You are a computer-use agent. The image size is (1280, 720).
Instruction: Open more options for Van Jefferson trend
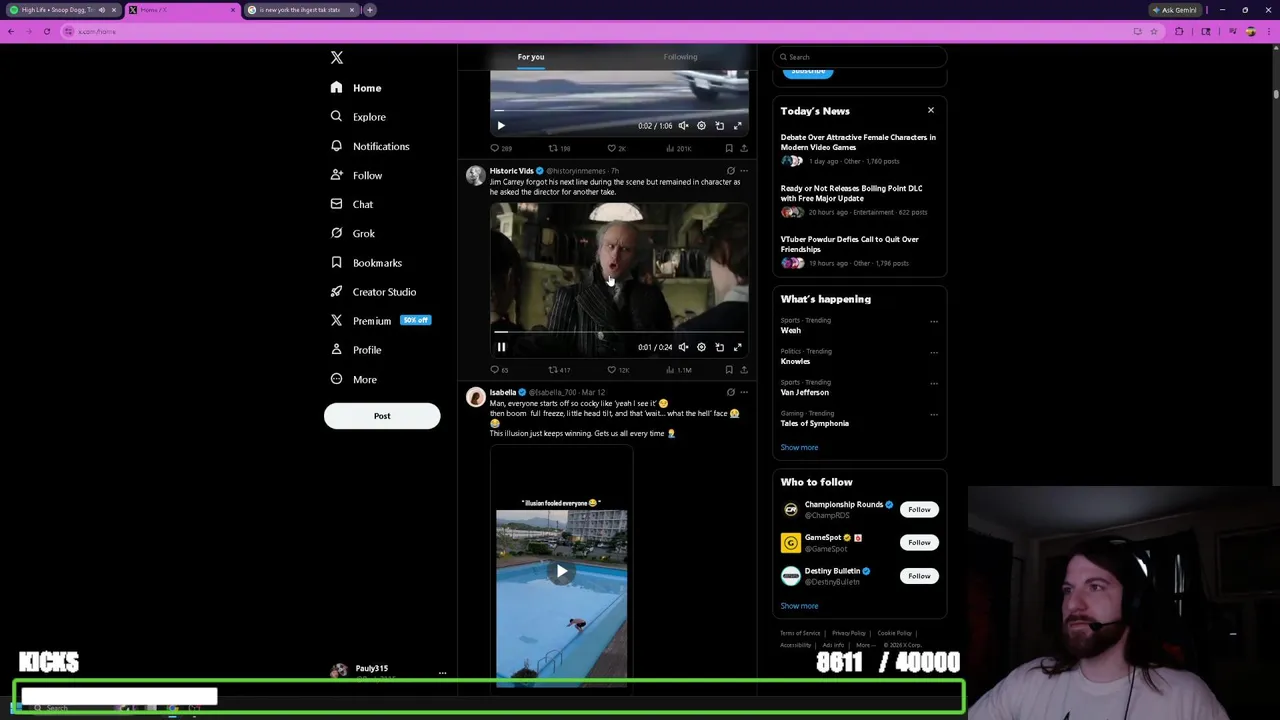tap(934, 383)
